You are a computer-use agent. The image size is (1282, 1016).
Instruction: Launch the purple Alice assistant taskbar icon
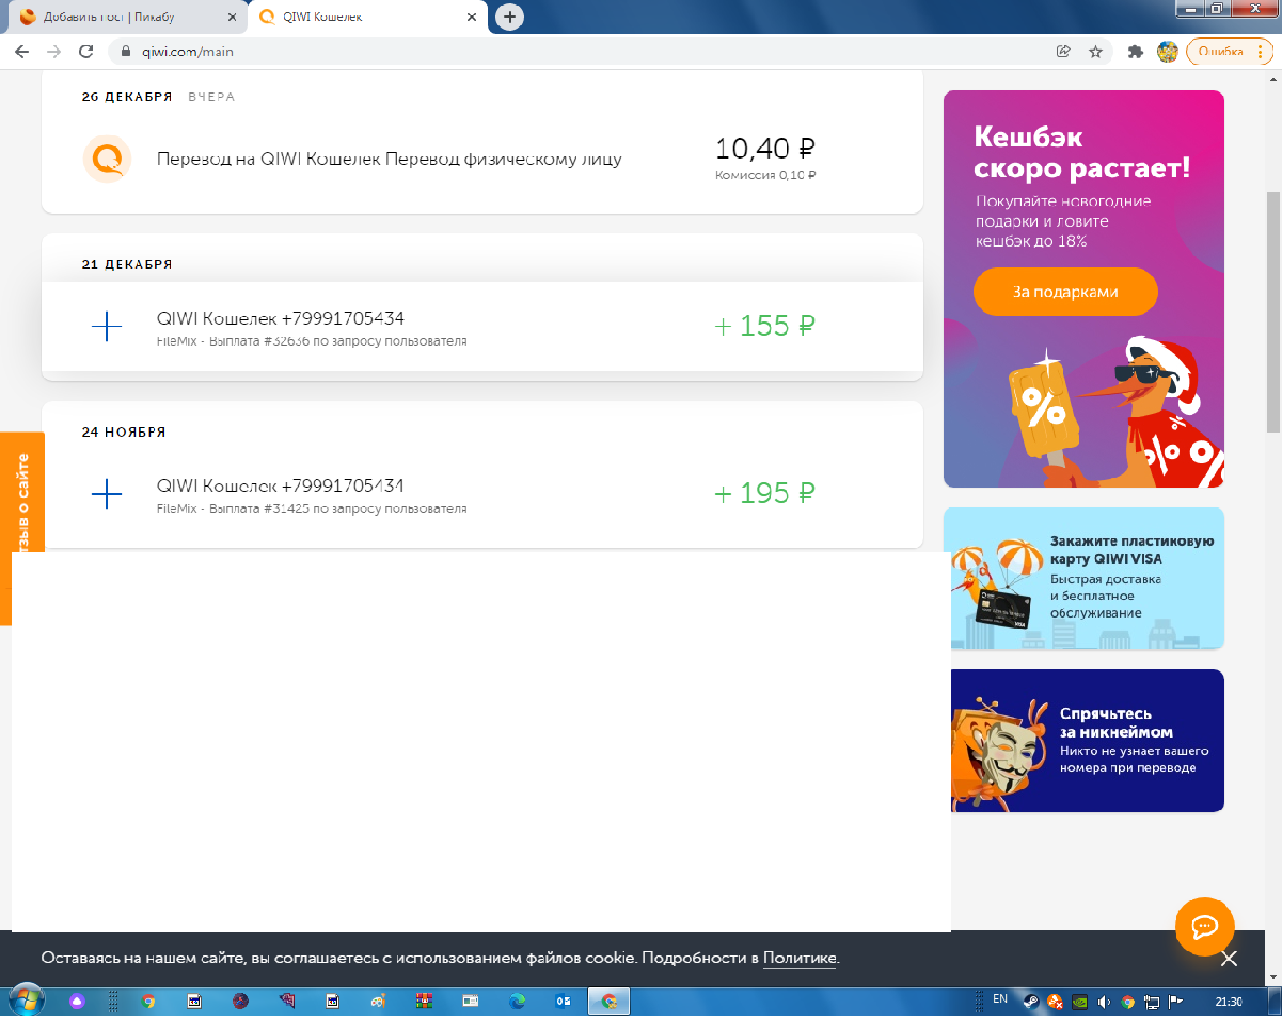(x=77, y=1001)
